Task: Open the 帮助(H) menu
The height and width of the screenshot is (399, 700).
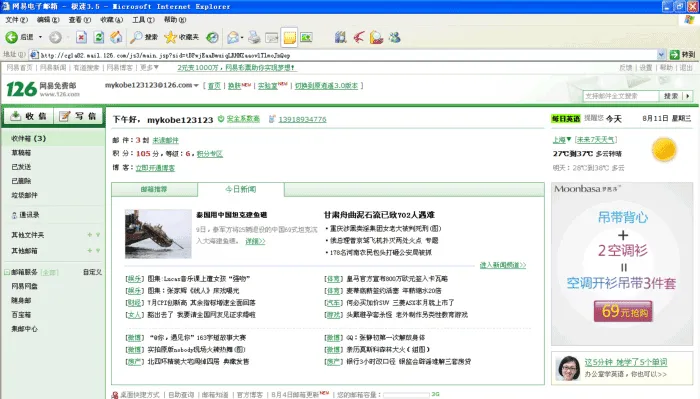Action: pos(175,20)
